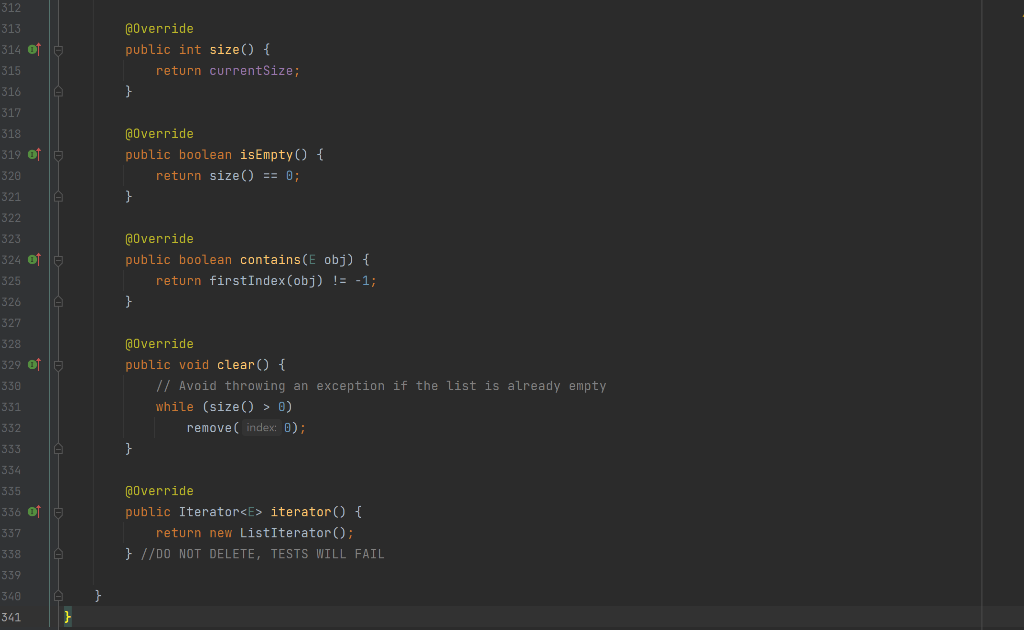Click the overriding-method icon at contains()
The image size is (1024, 630).
pyautogui.click(x=33, y=259)
